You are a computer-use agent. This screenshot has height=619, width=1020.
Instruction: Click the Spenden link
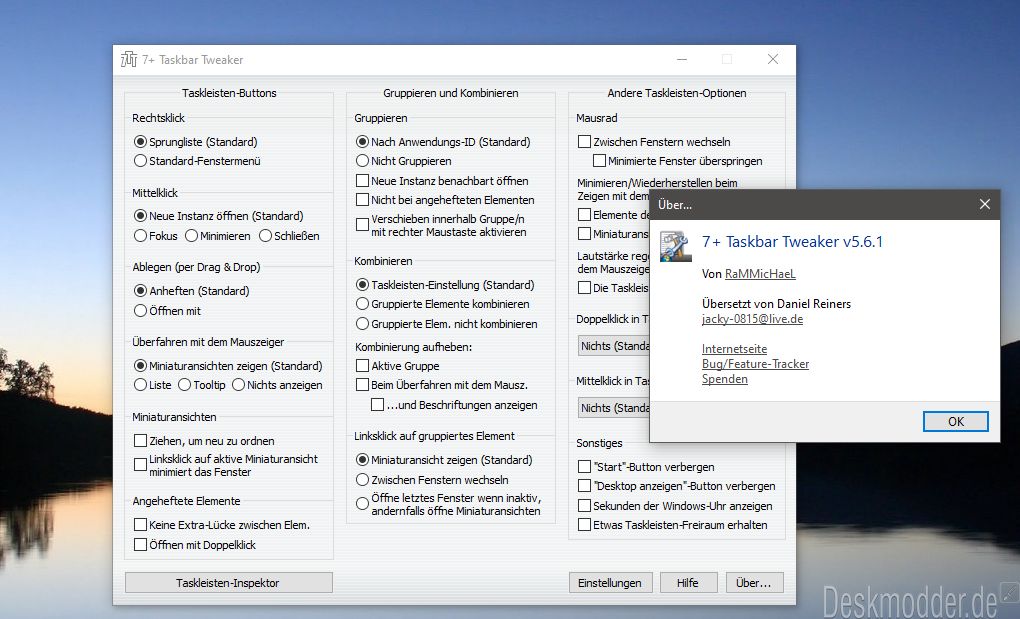tap(725, 379)
